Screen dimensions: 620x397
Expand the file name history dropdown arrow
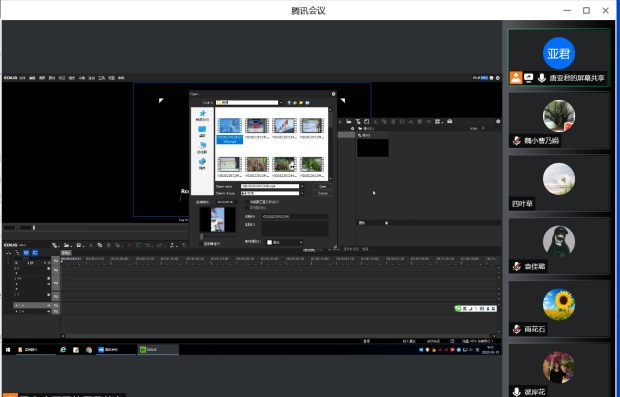click(302, 186)
